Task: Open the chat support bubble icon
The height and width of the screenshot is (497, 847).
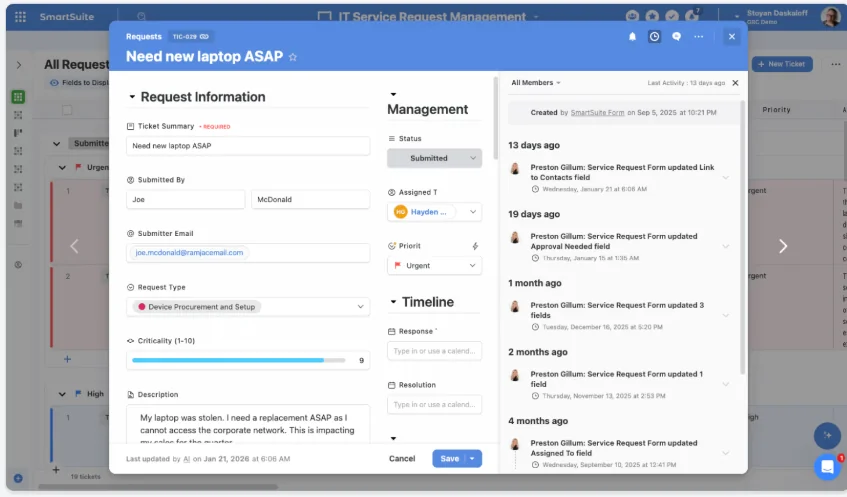Action: [827, 467]
